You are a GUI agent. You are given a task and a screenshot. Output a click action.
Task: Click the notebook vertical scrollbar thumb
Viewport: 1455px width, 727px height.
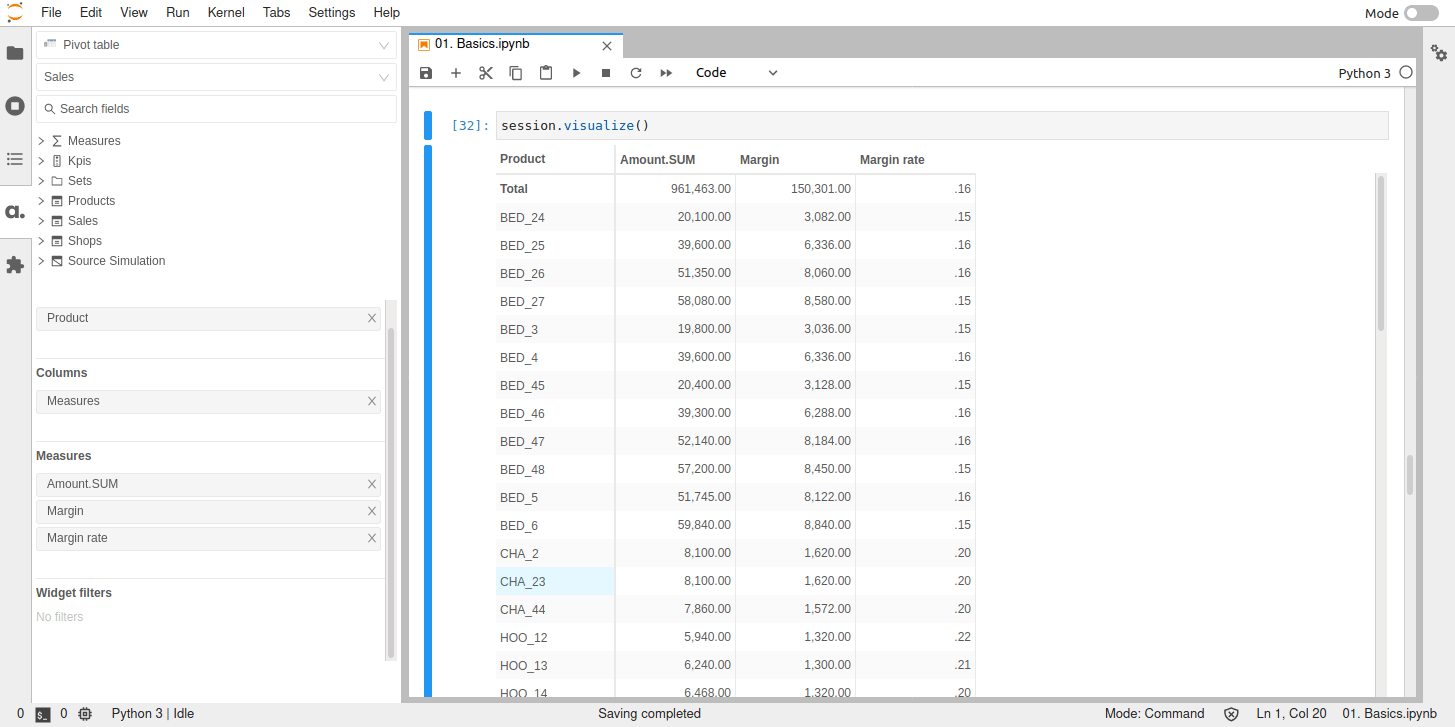point(1410,475)
